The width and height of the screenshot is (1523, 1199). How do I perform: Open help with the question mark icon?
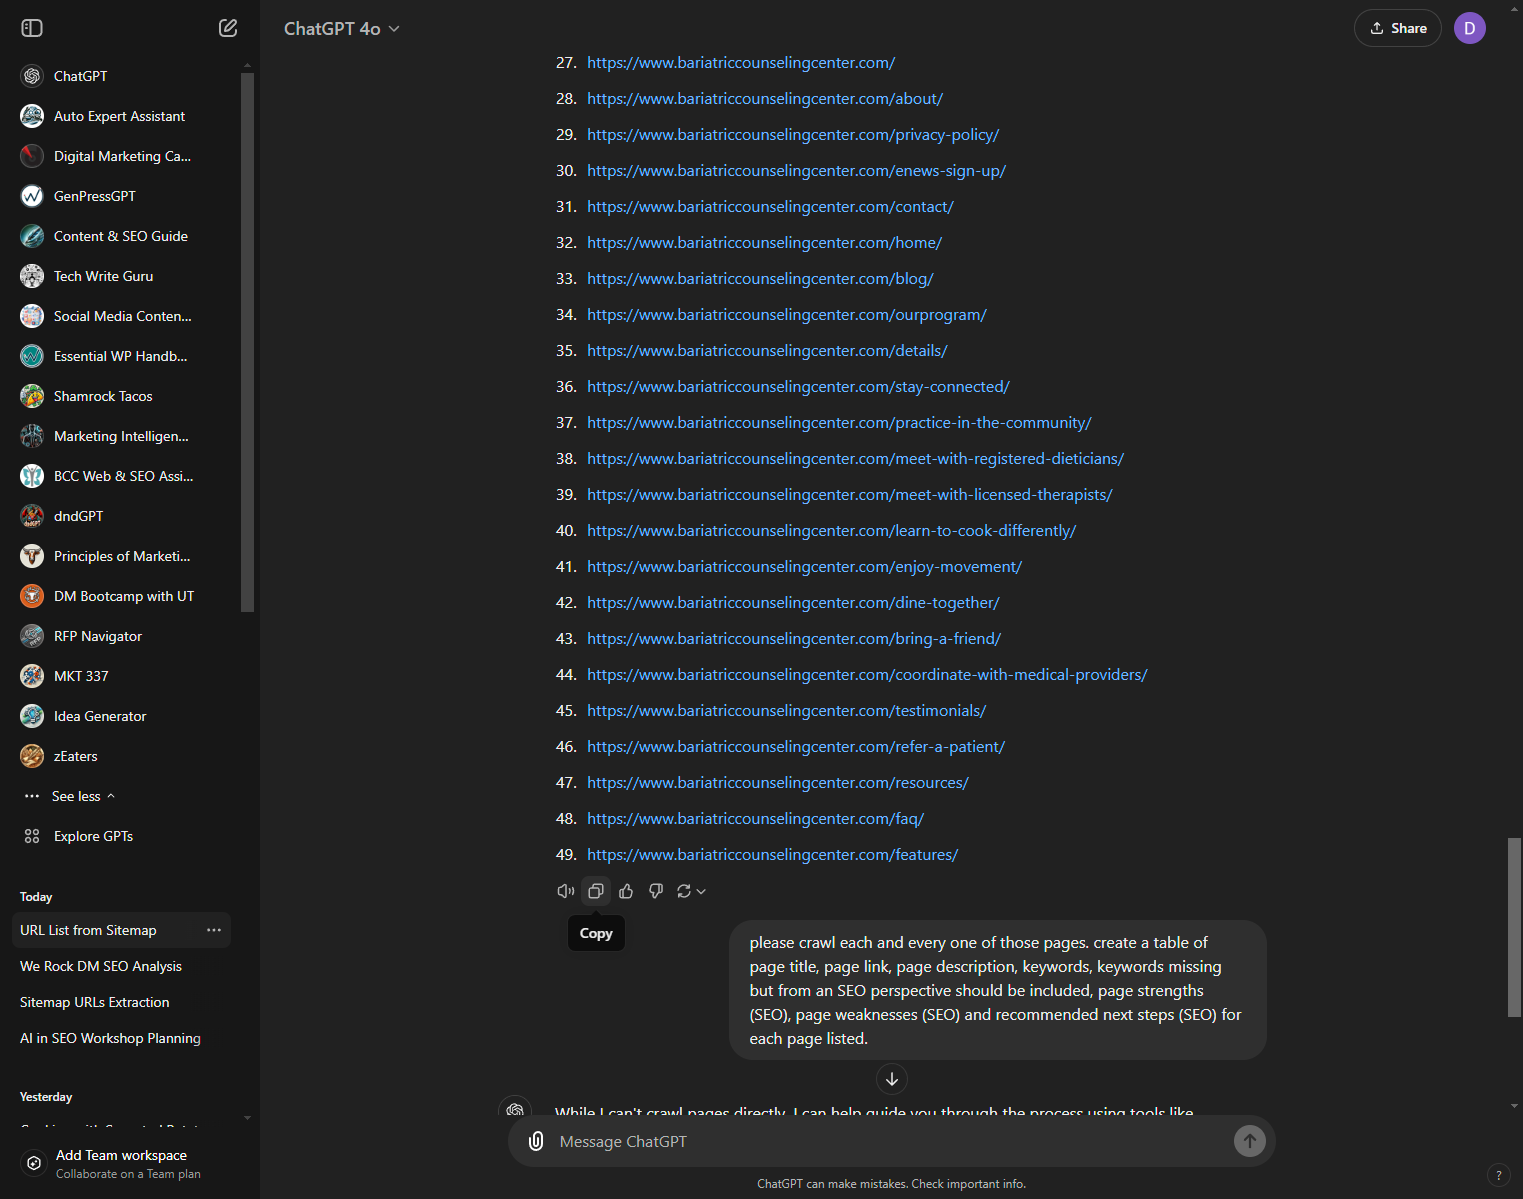point(1498,1175)
